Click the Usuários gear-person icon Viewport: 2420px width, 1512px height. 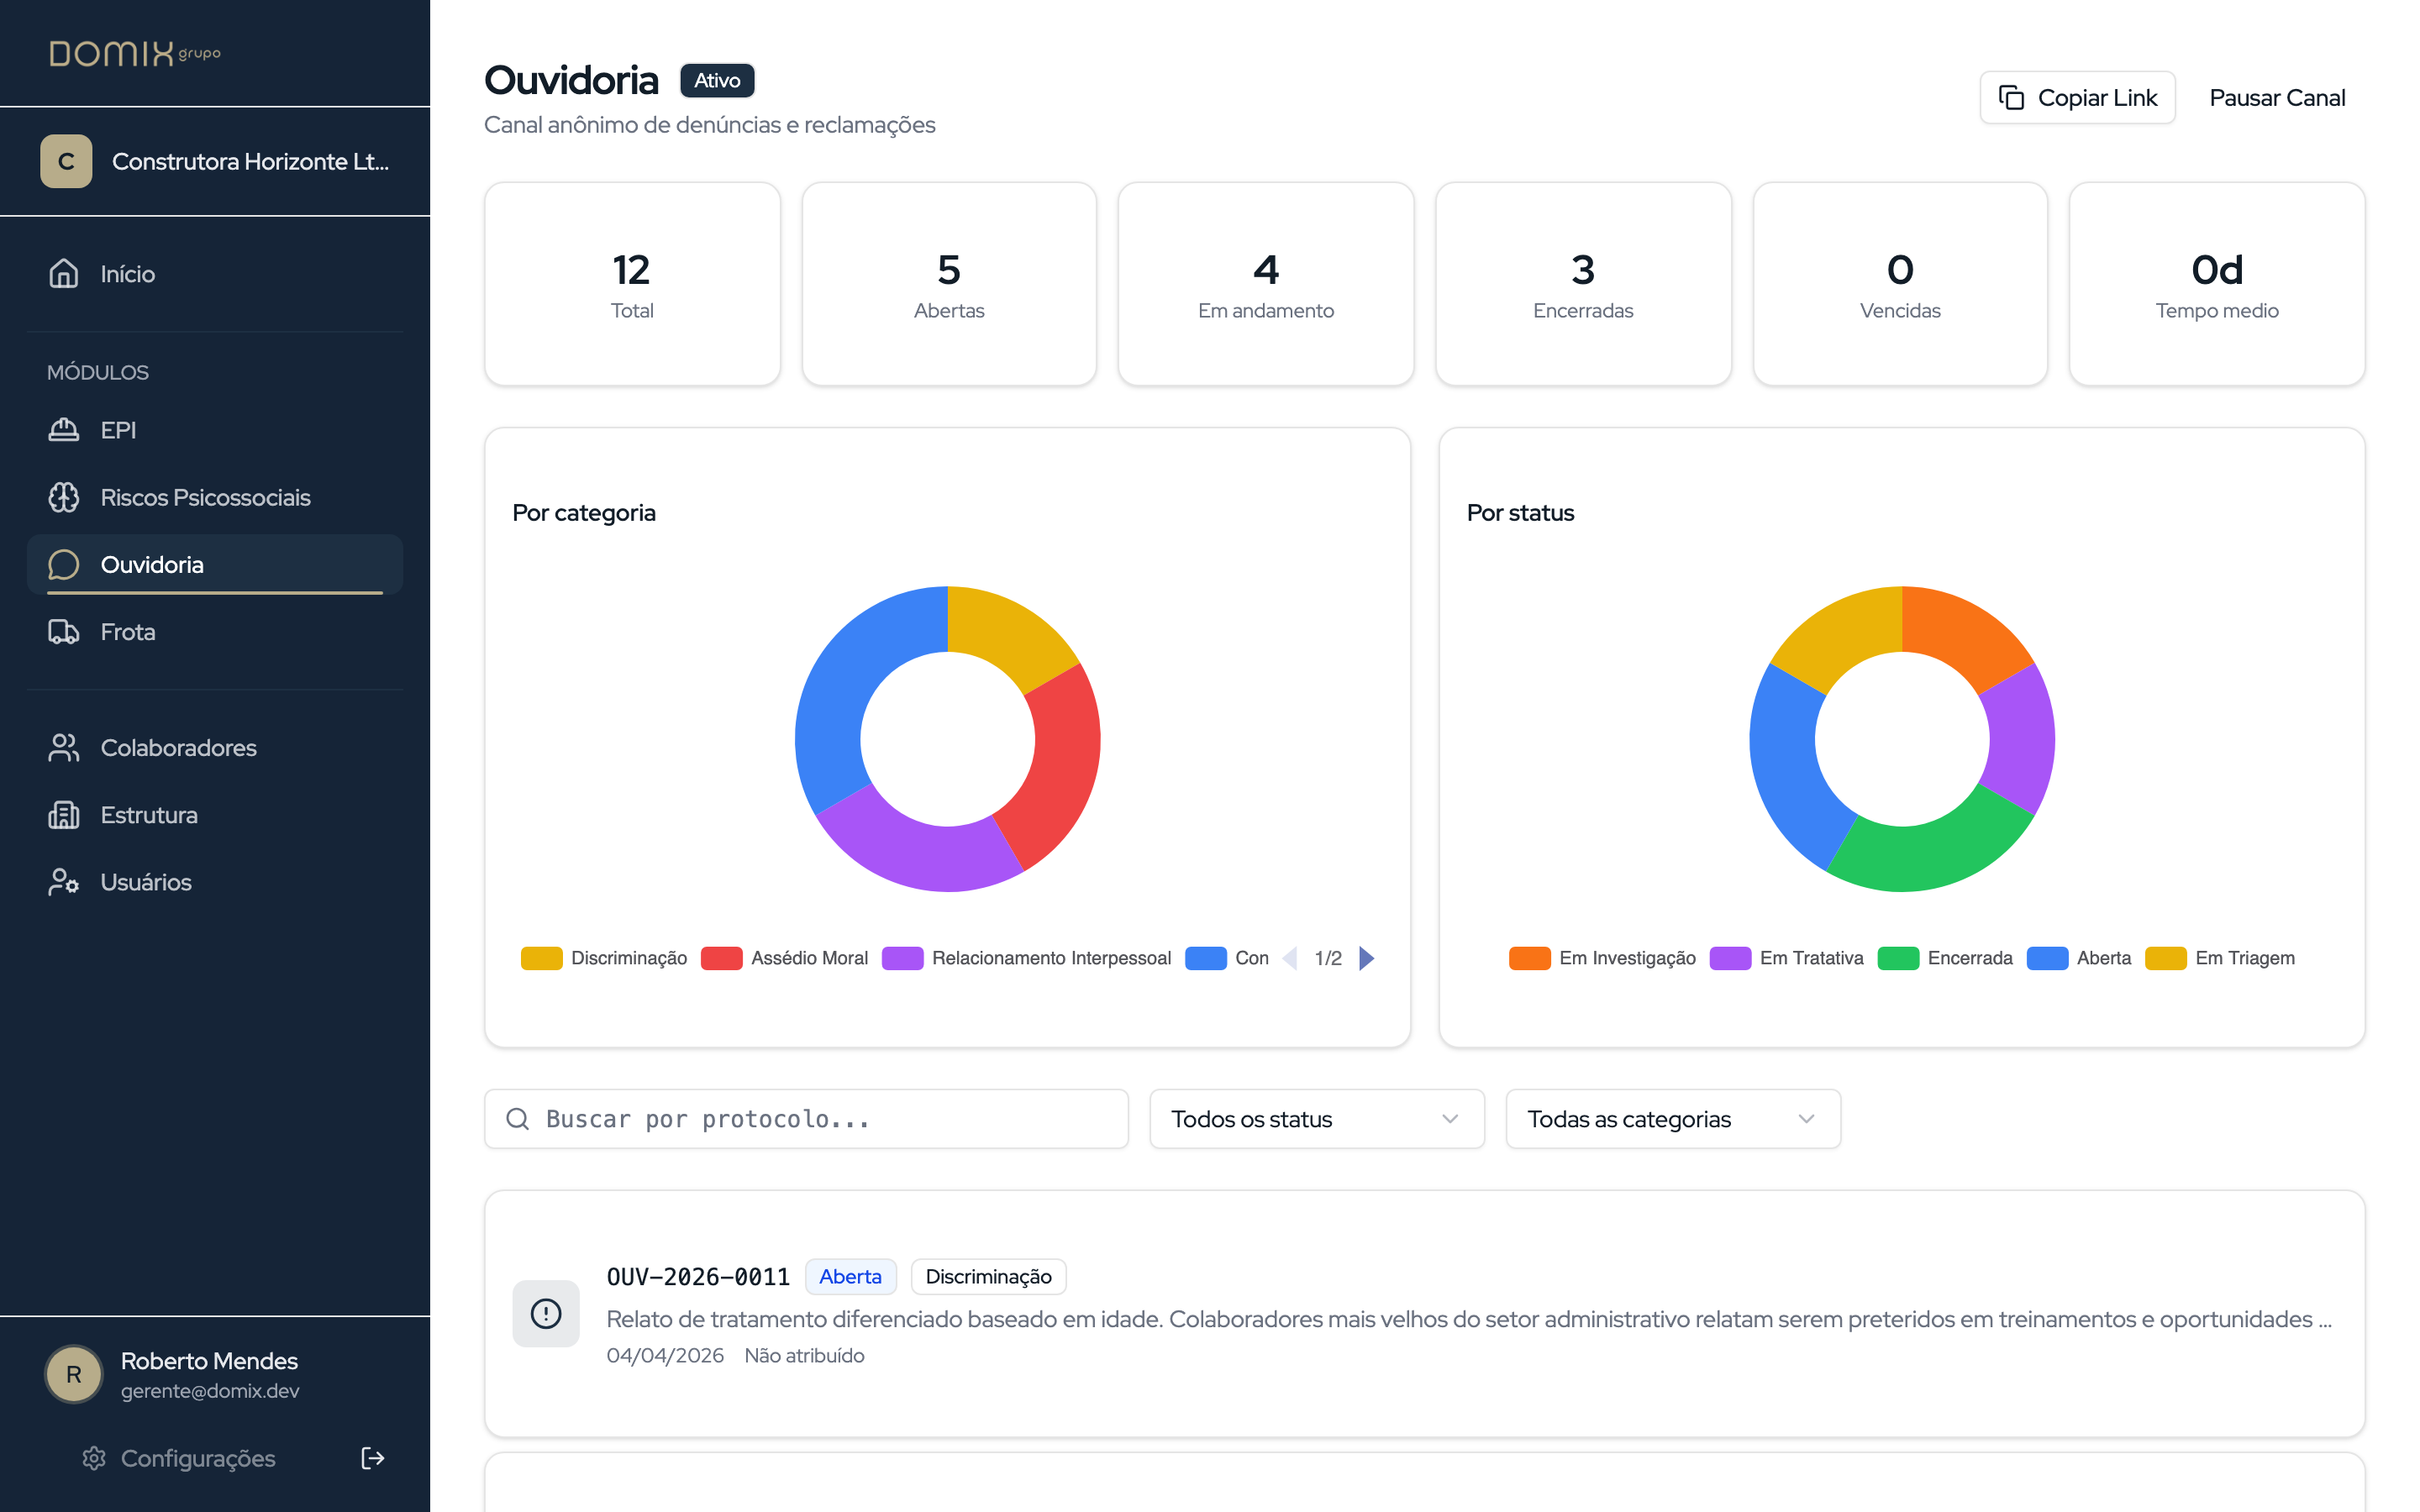pyautogui.click(x=64, y=882)
